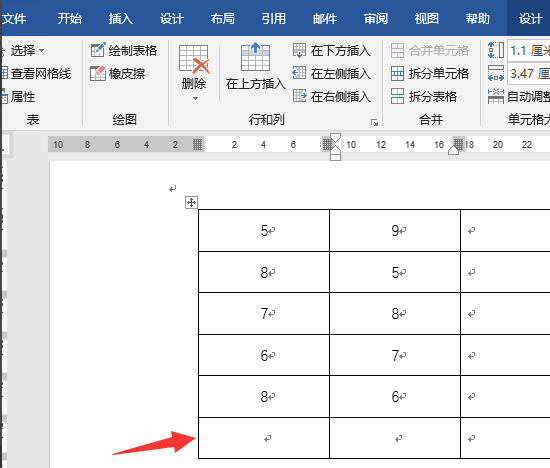Click Insert Below (在下方插入)
Image resolution: width=550 pixels, height=468 pixels.
coord(332,51)
